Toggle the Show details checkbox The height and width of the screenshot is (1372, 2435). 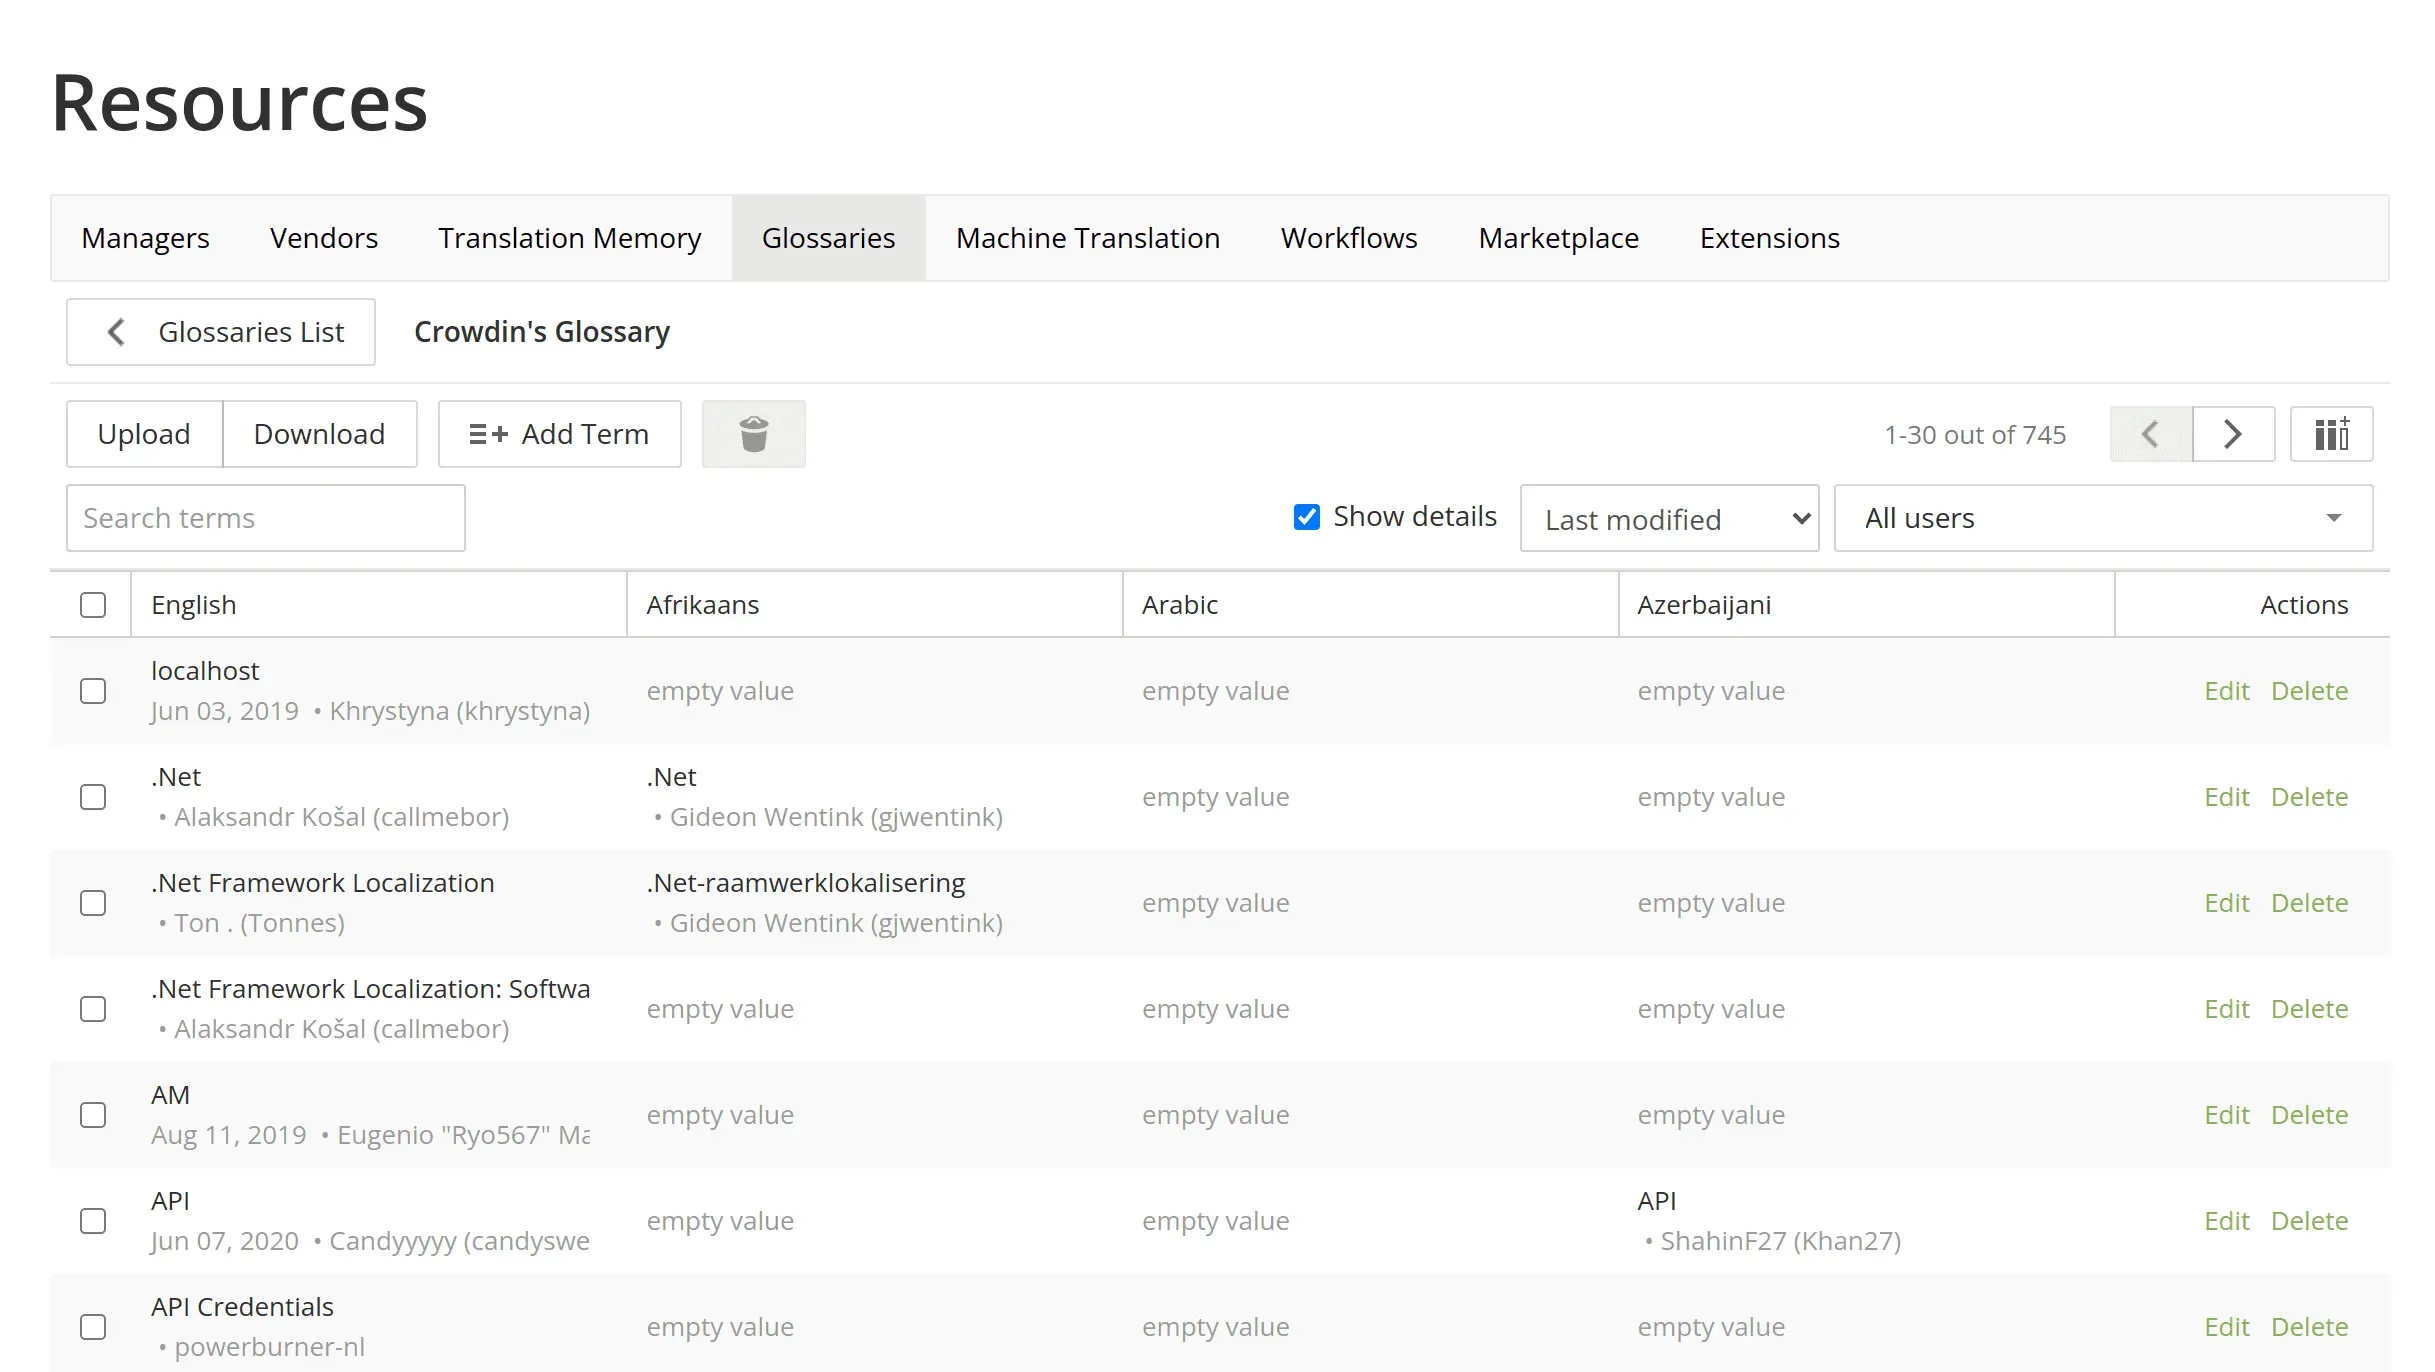1306,517
